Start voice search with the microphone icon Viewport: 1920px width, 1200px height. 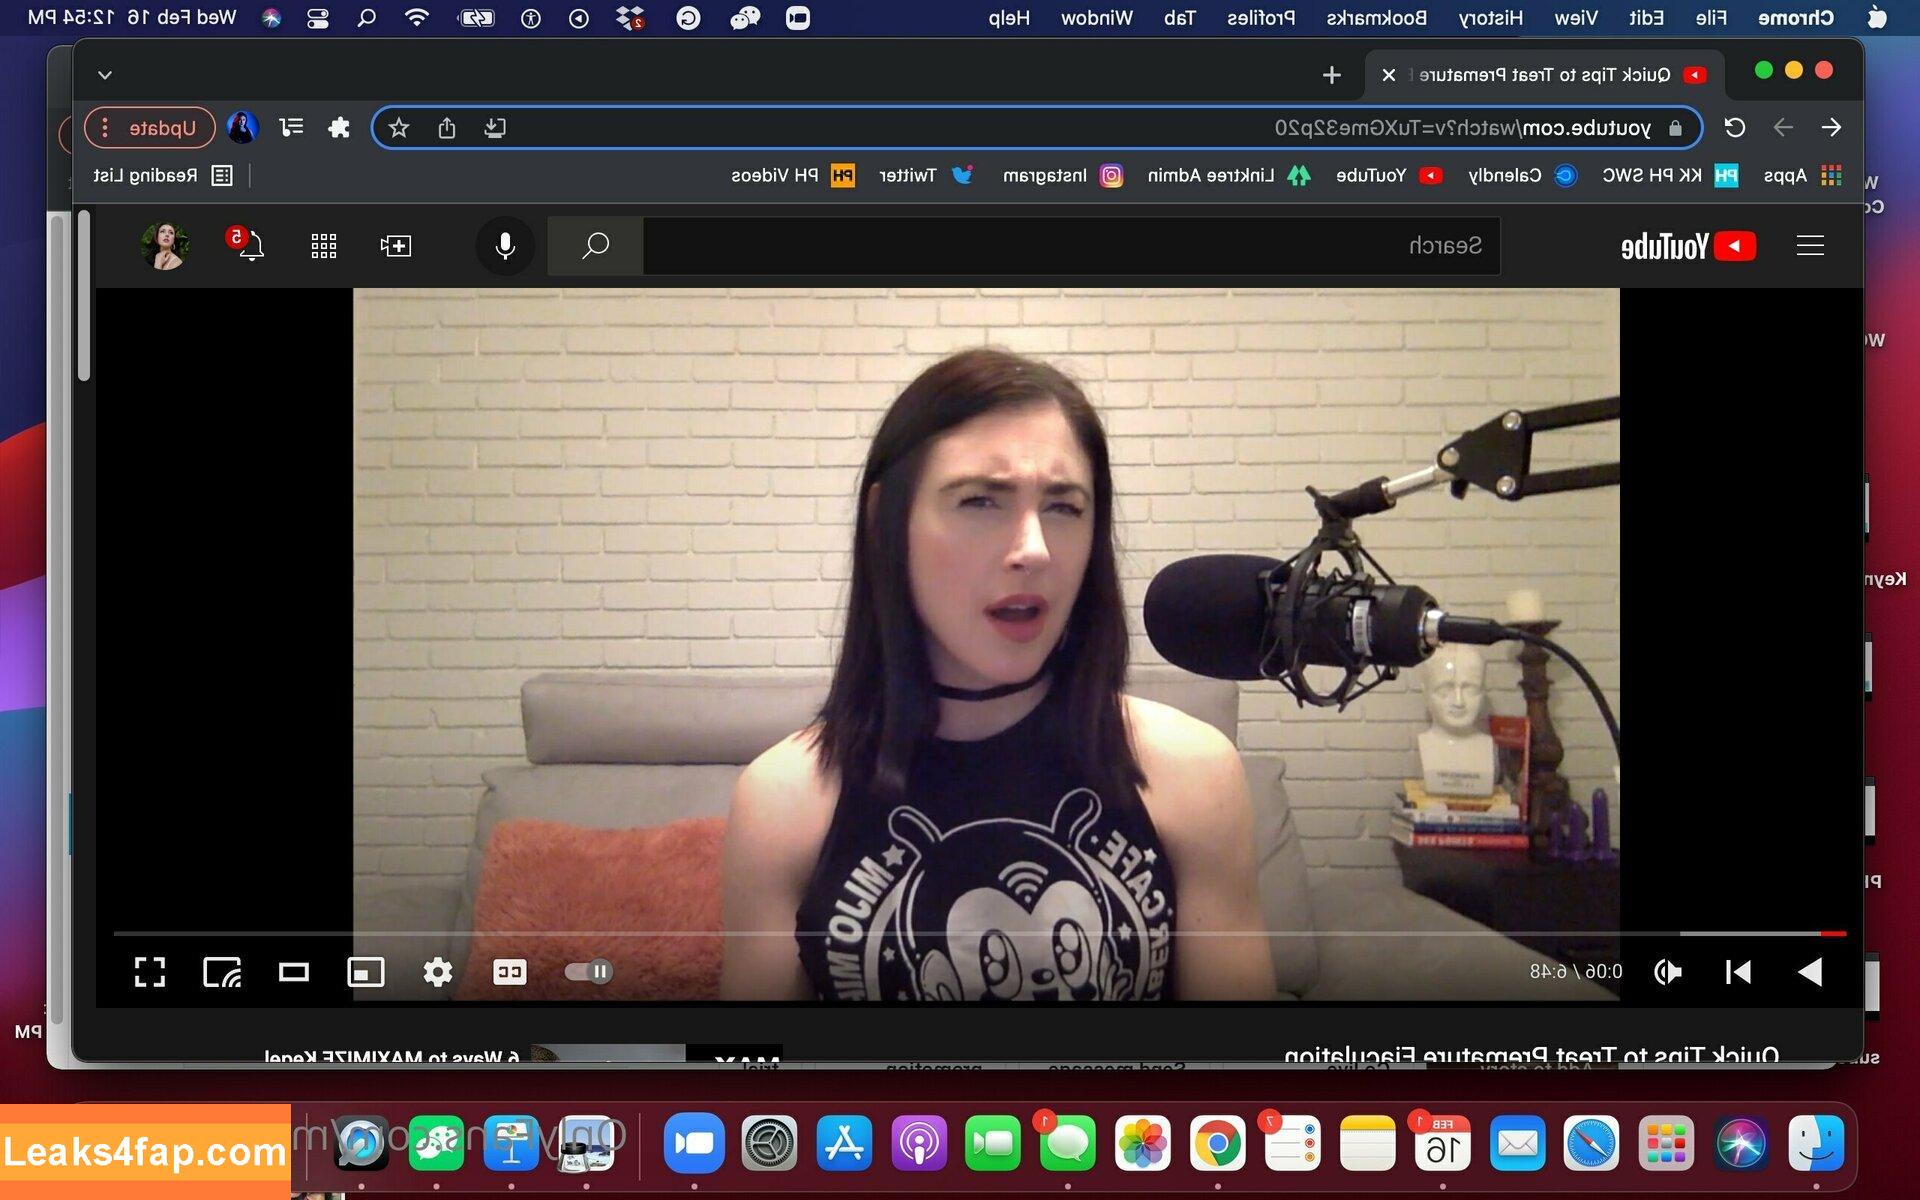tap(506, 246)
